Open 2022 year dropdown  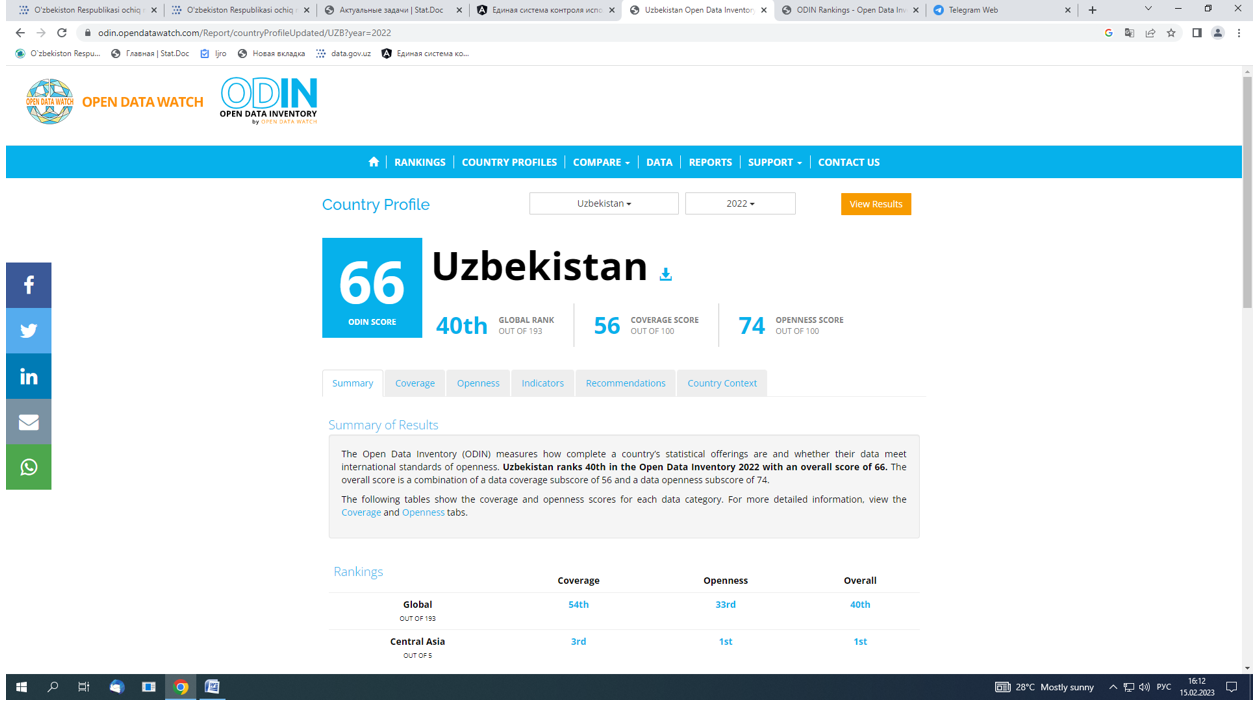740,204
